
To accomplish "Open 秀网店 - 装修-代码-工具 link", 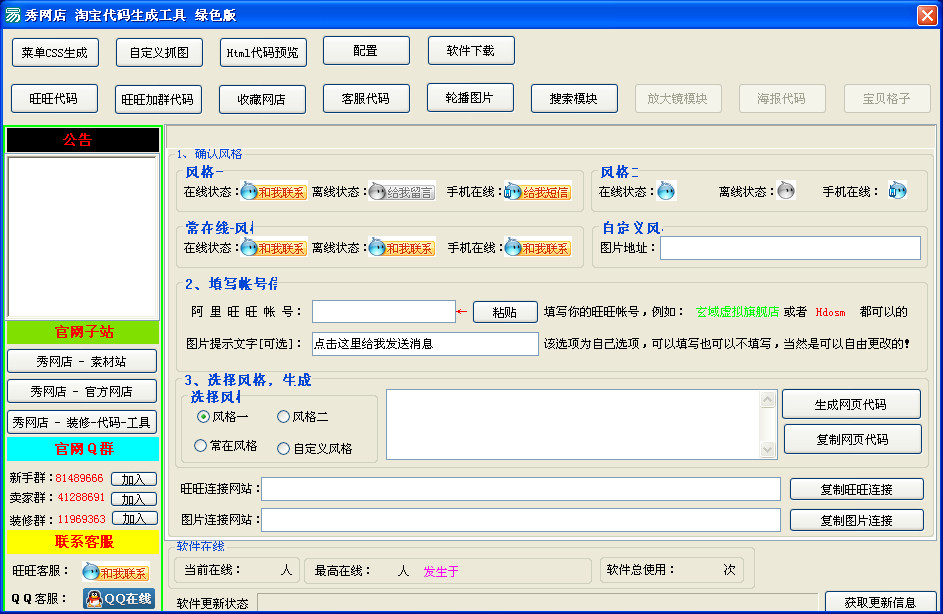I will click(82, 422).
